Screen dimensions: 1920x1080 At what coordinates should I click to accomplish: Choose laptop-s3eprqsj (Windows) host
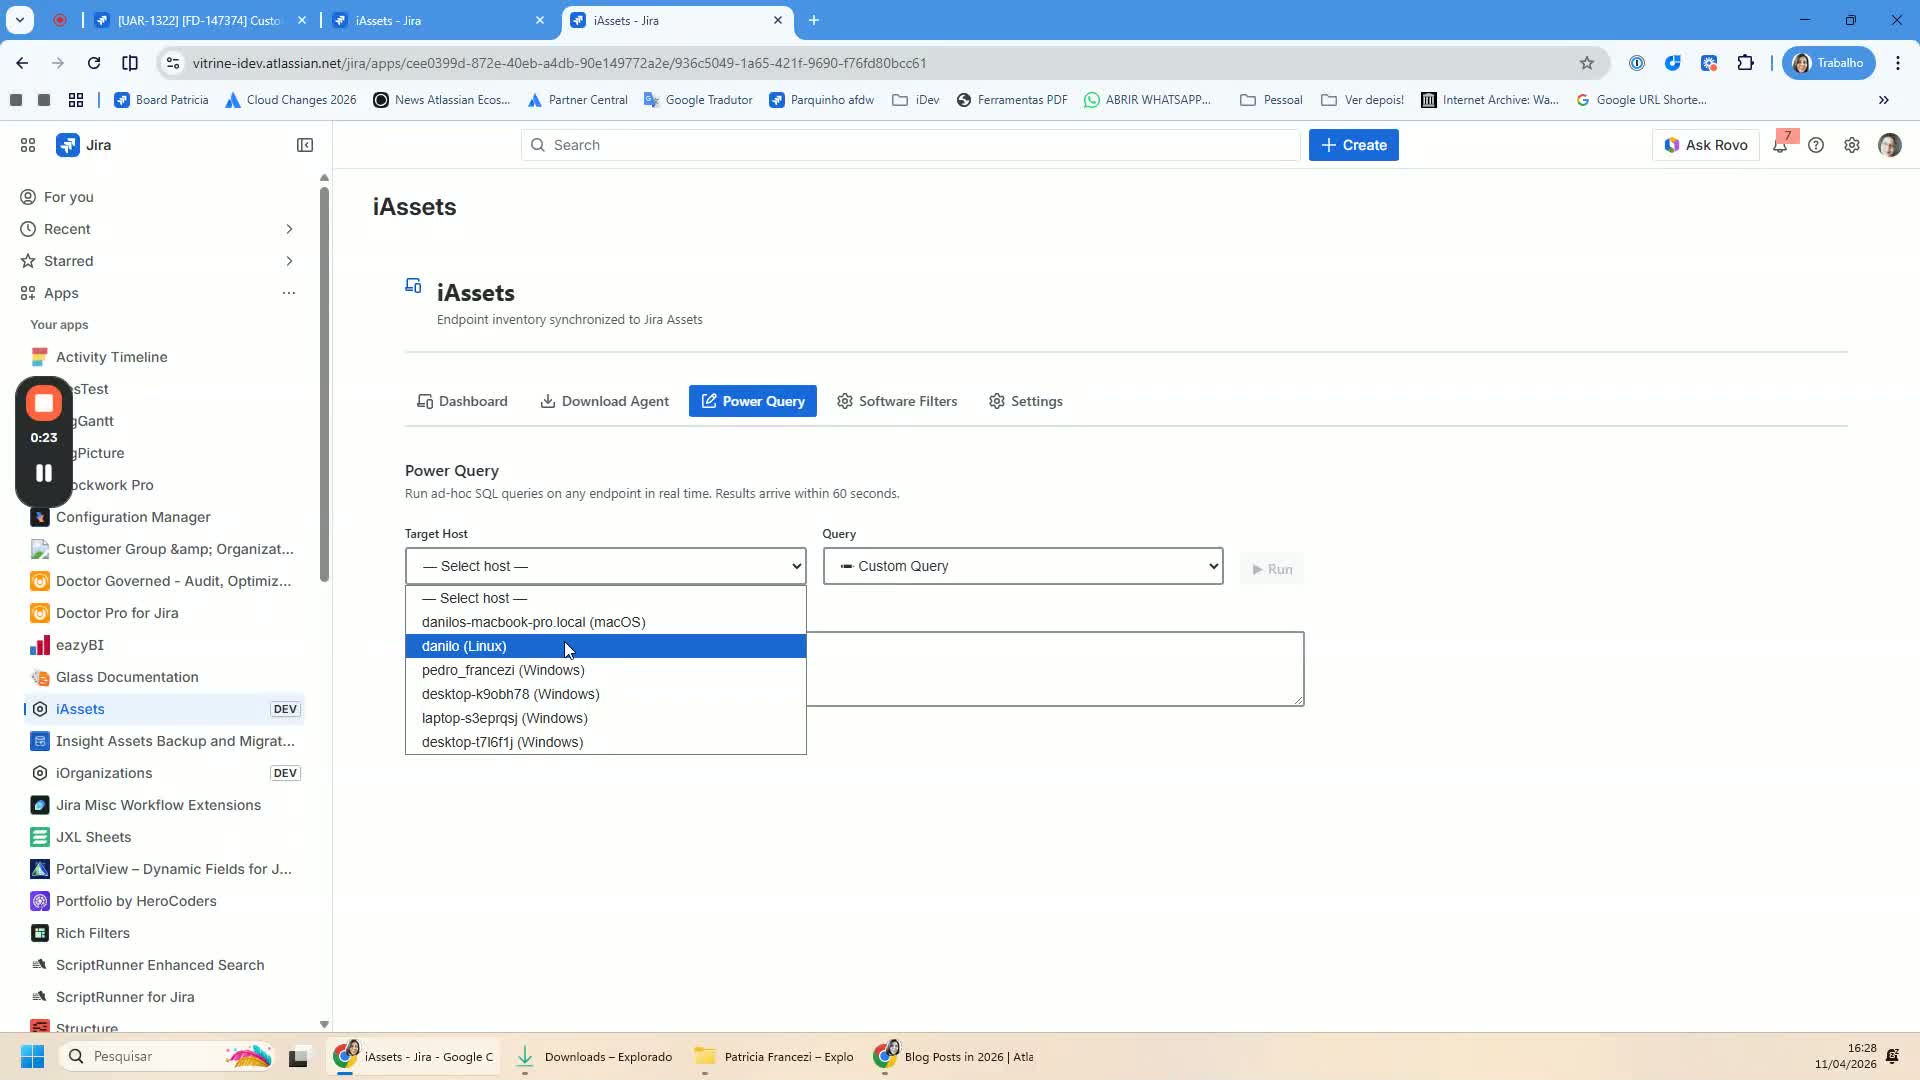pos(606,718)
